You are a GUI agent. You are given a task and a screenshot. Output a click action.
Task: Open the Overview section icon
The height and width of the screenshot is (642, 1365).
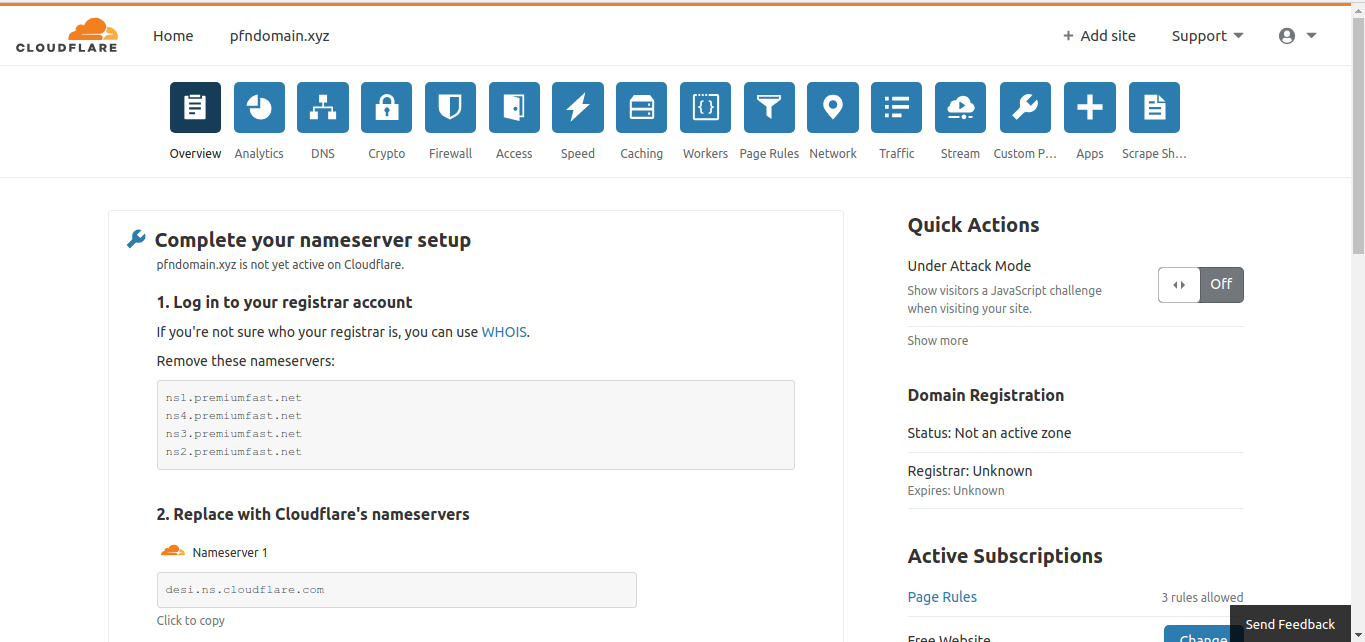195,107
